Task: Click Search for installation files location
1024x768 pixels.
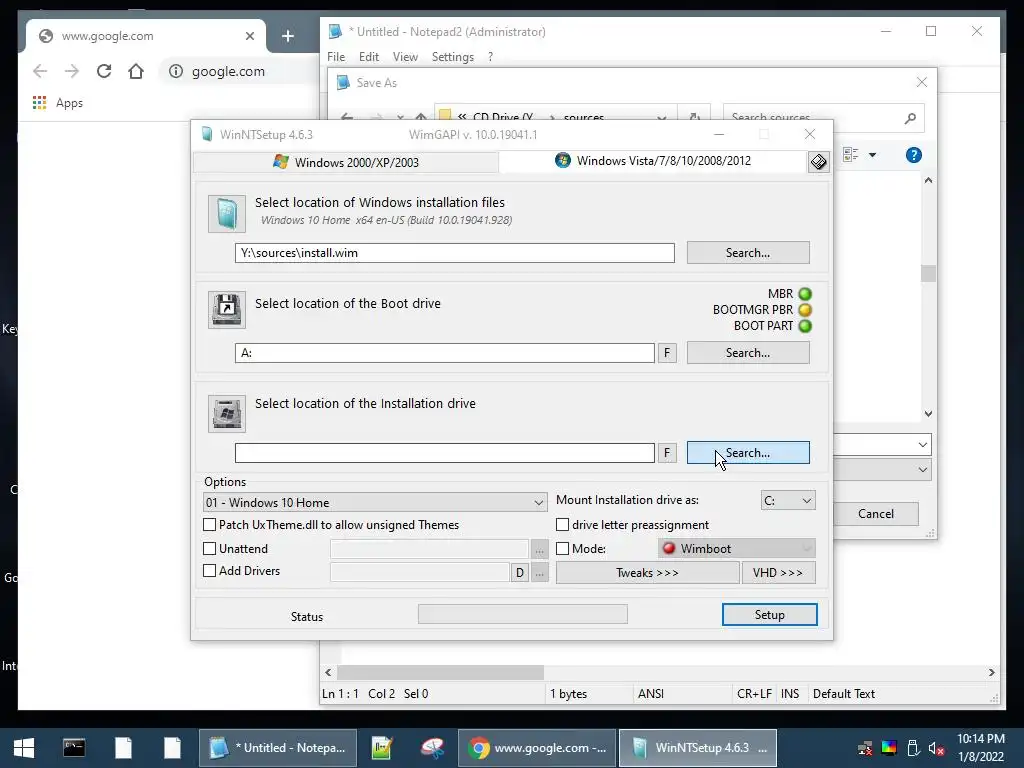Action: [x=748, y=253]
